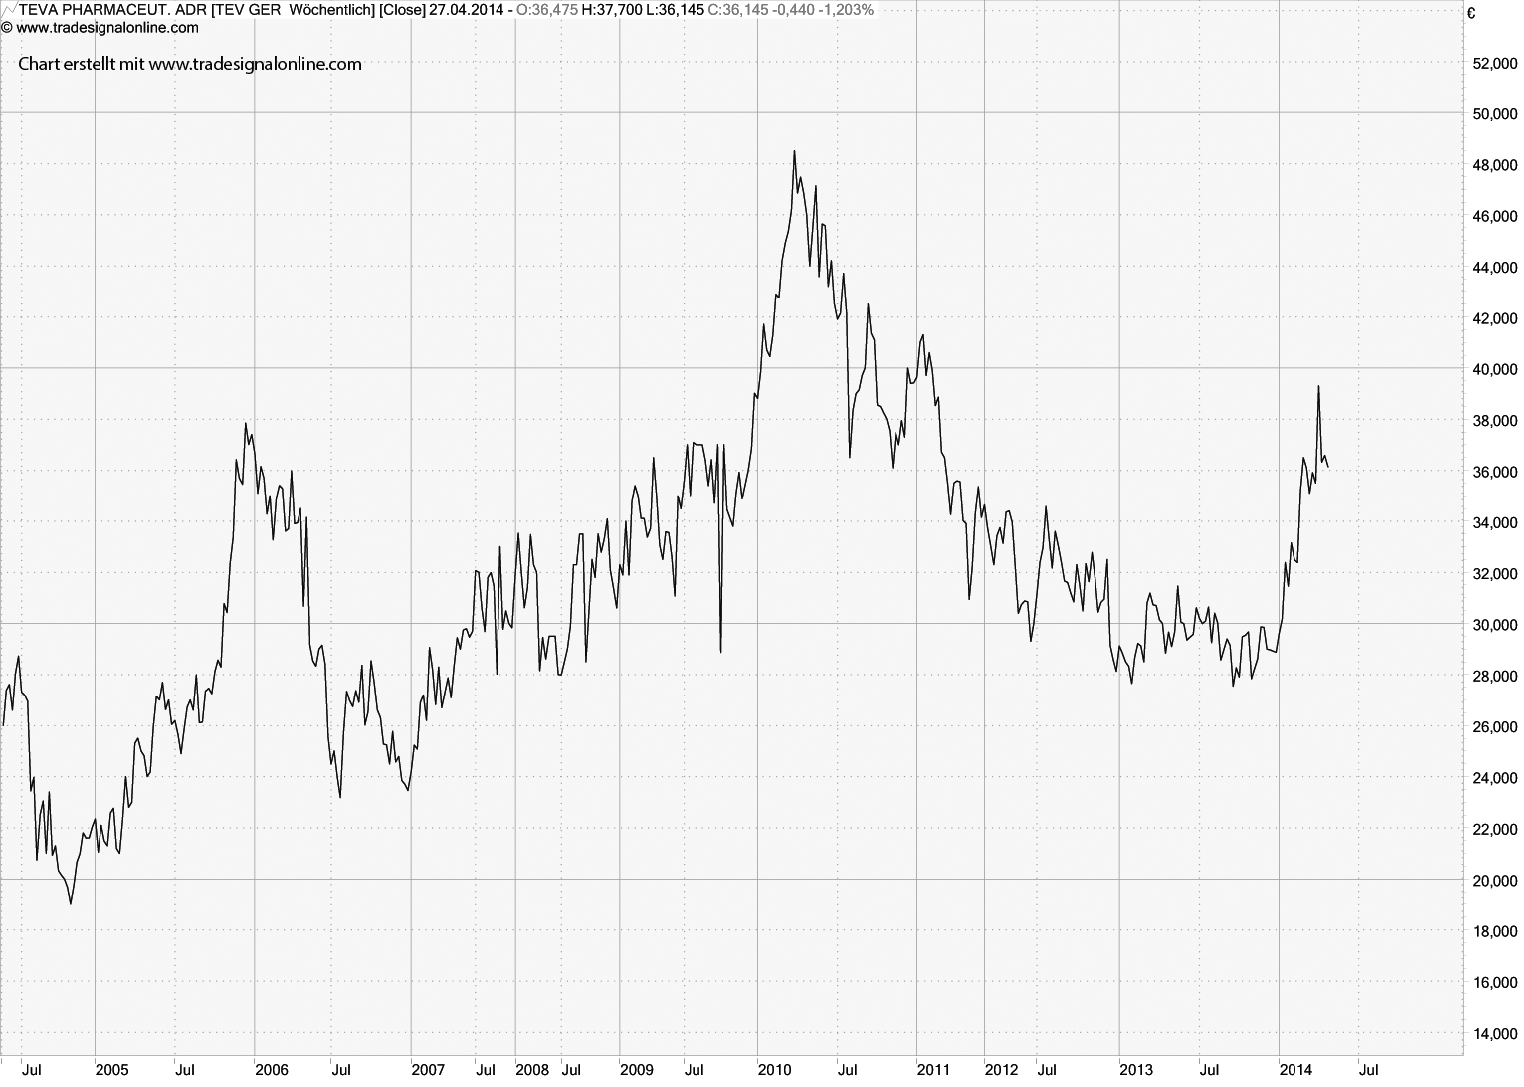Click the 32,000 price axis label
1524x1087 pixels.
[x=1495, y=574]
